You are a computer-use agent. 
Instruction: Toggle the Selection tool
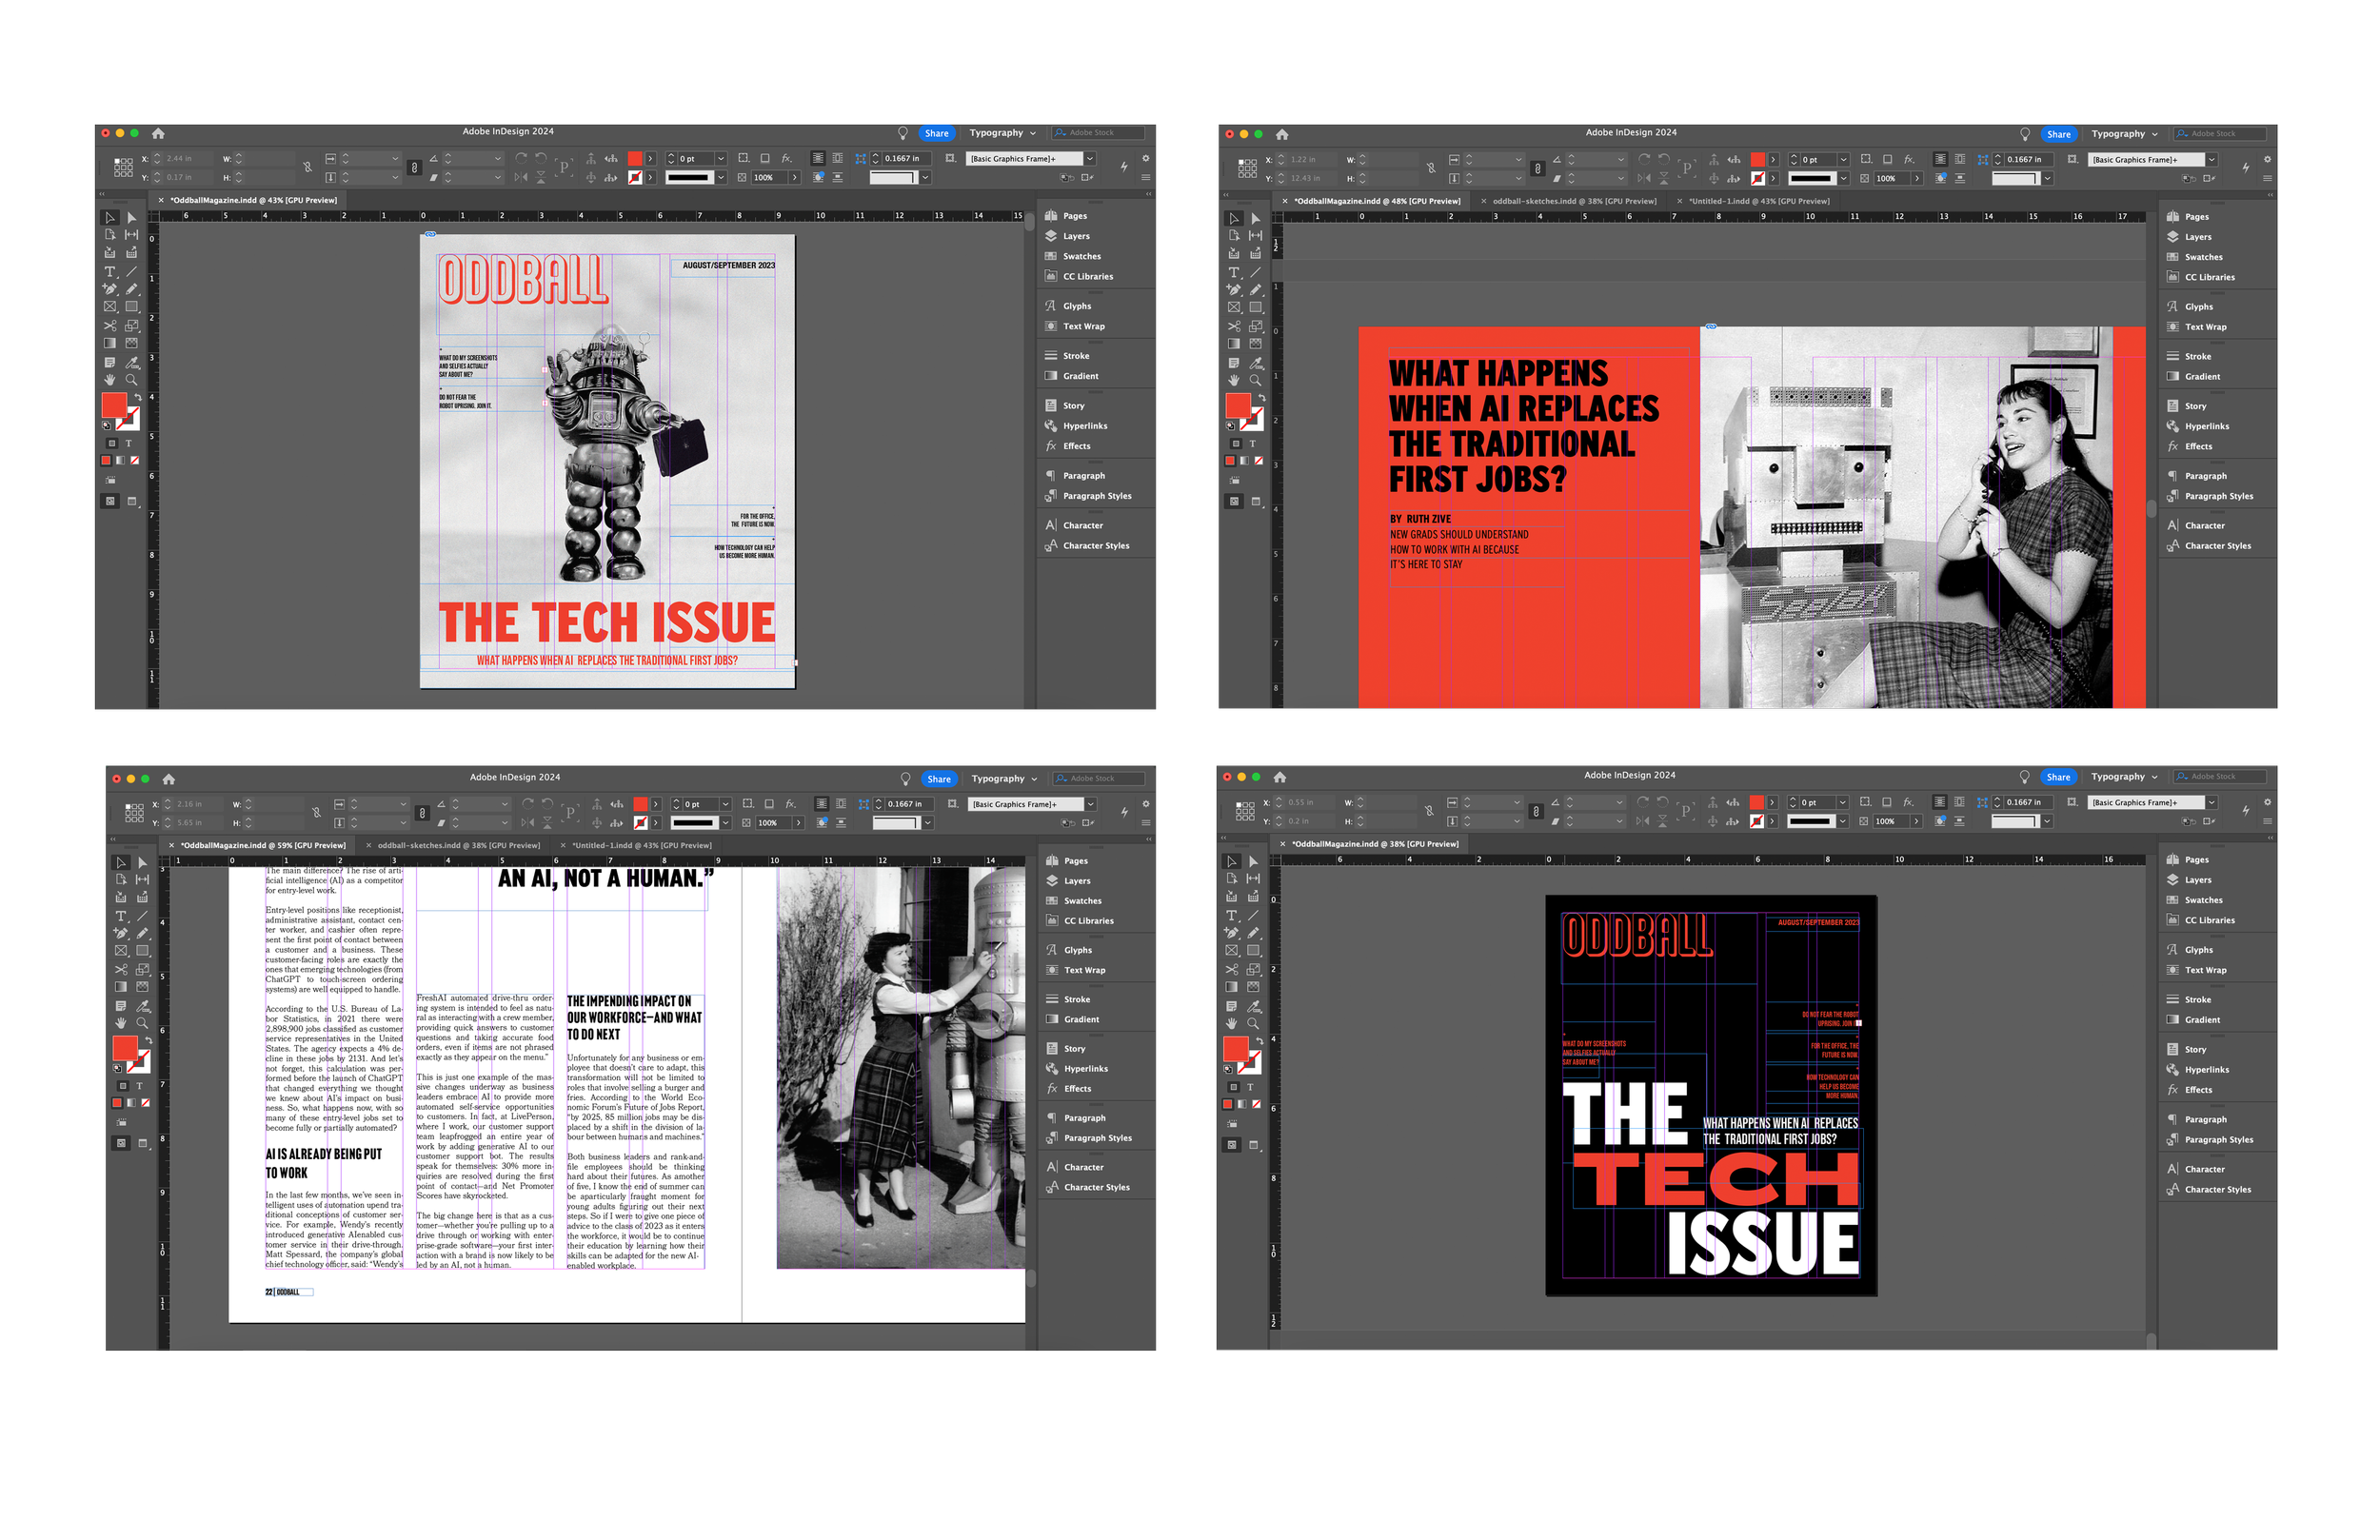point(110,216)
